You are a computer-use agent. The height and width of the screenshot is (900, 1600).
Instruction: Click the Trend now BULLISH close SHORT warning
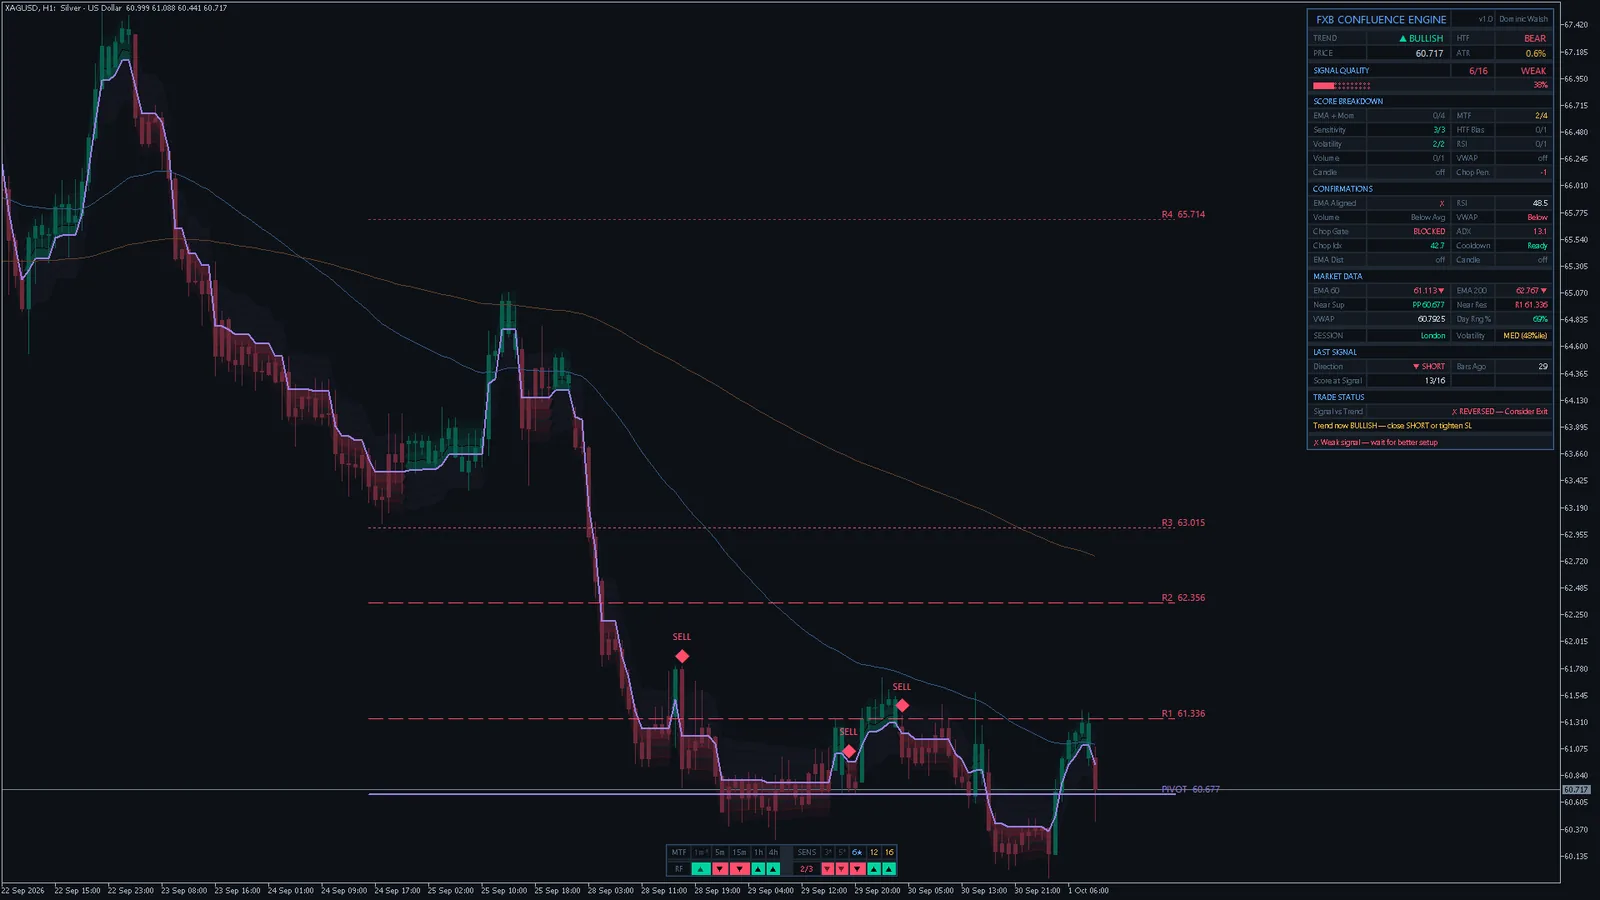1392,426
